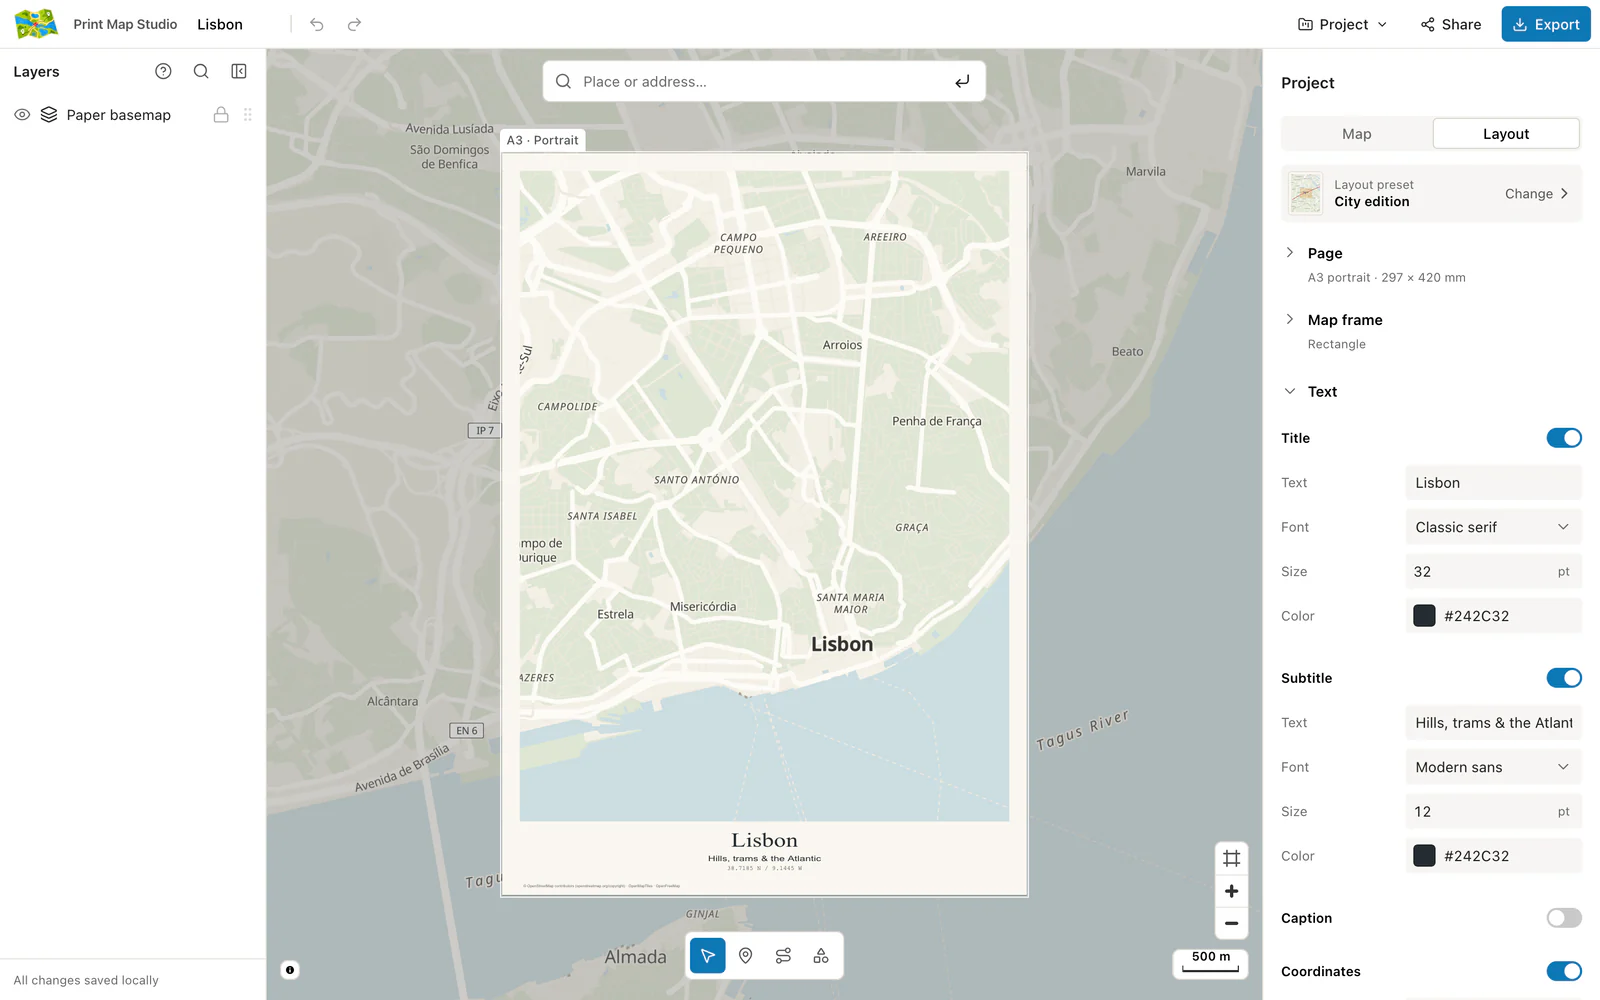Choose the route drawing tool
This screenshot has width=1600, height=1000.
[783, 956]
